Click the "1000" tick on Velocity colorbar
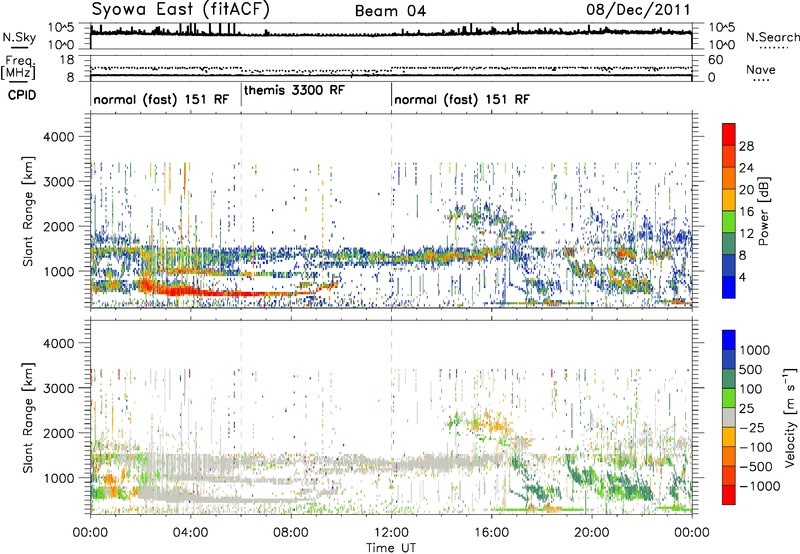Screen dimensions: 800x554 pos(755,350)
